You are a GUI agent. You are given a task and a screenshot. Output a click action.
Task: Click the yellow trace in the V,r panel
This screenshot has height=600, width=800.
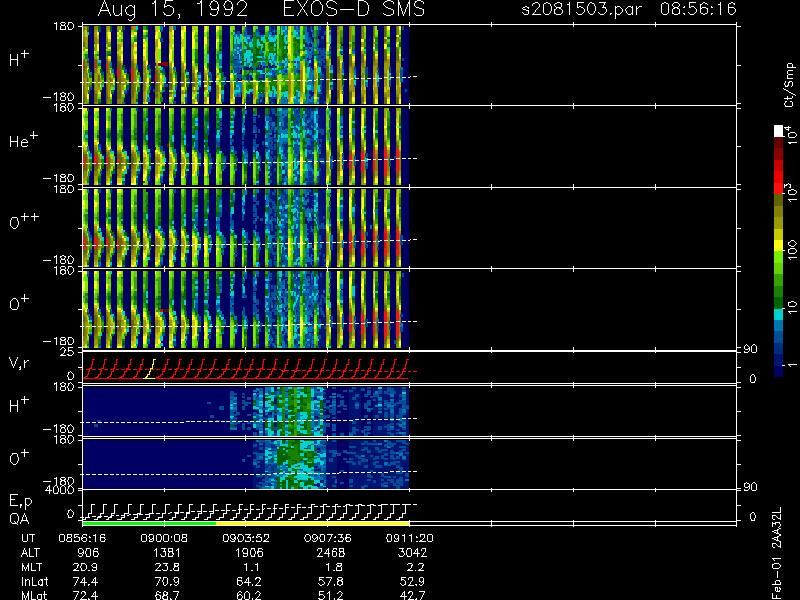[x=149, y=369]
